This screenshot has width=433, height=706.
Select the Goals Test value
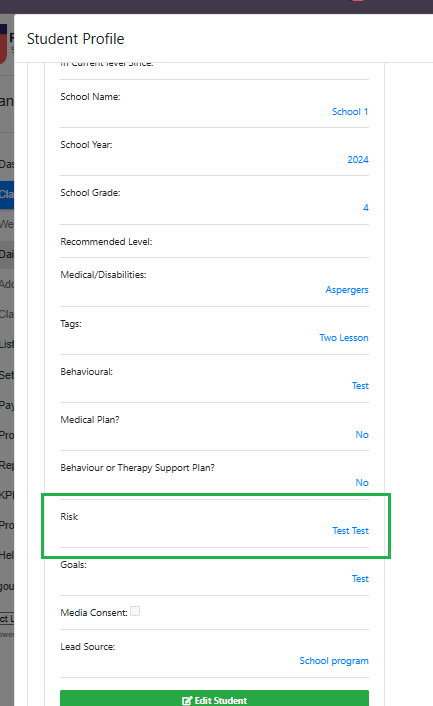click(360, 579)
